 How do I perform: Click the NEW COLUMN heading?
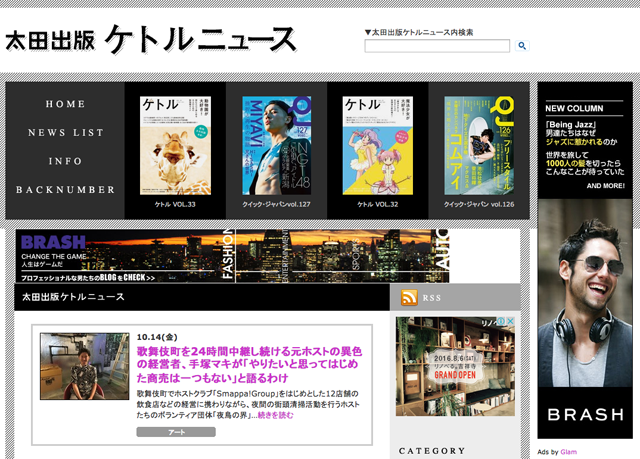[574, 109]
